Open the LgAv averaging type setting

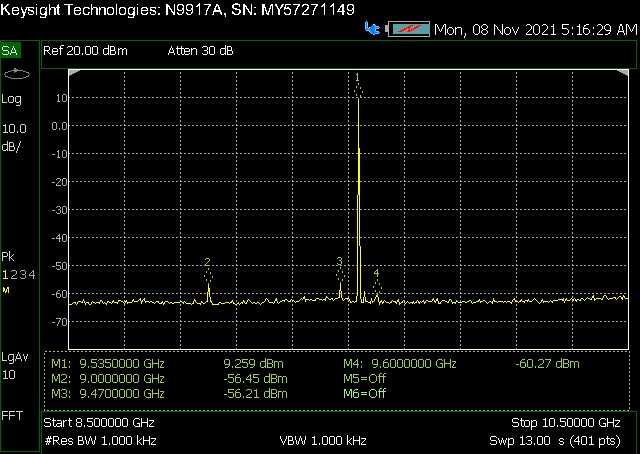[x=14, y=357]
